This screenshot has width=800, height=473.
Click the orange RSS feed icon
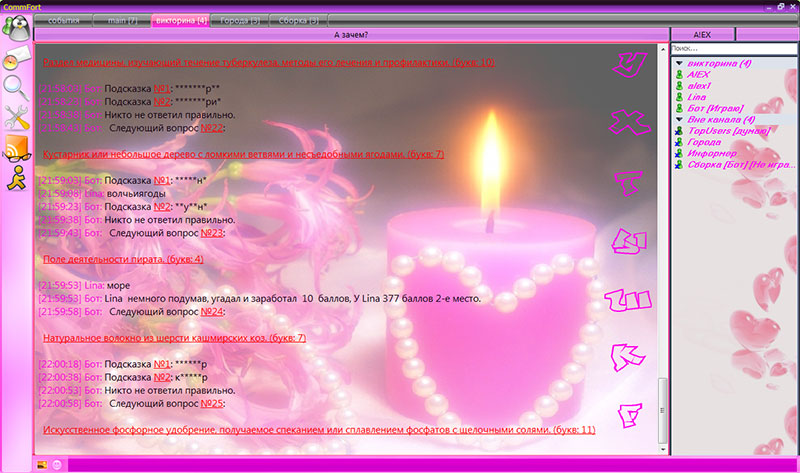pos(15,149)
